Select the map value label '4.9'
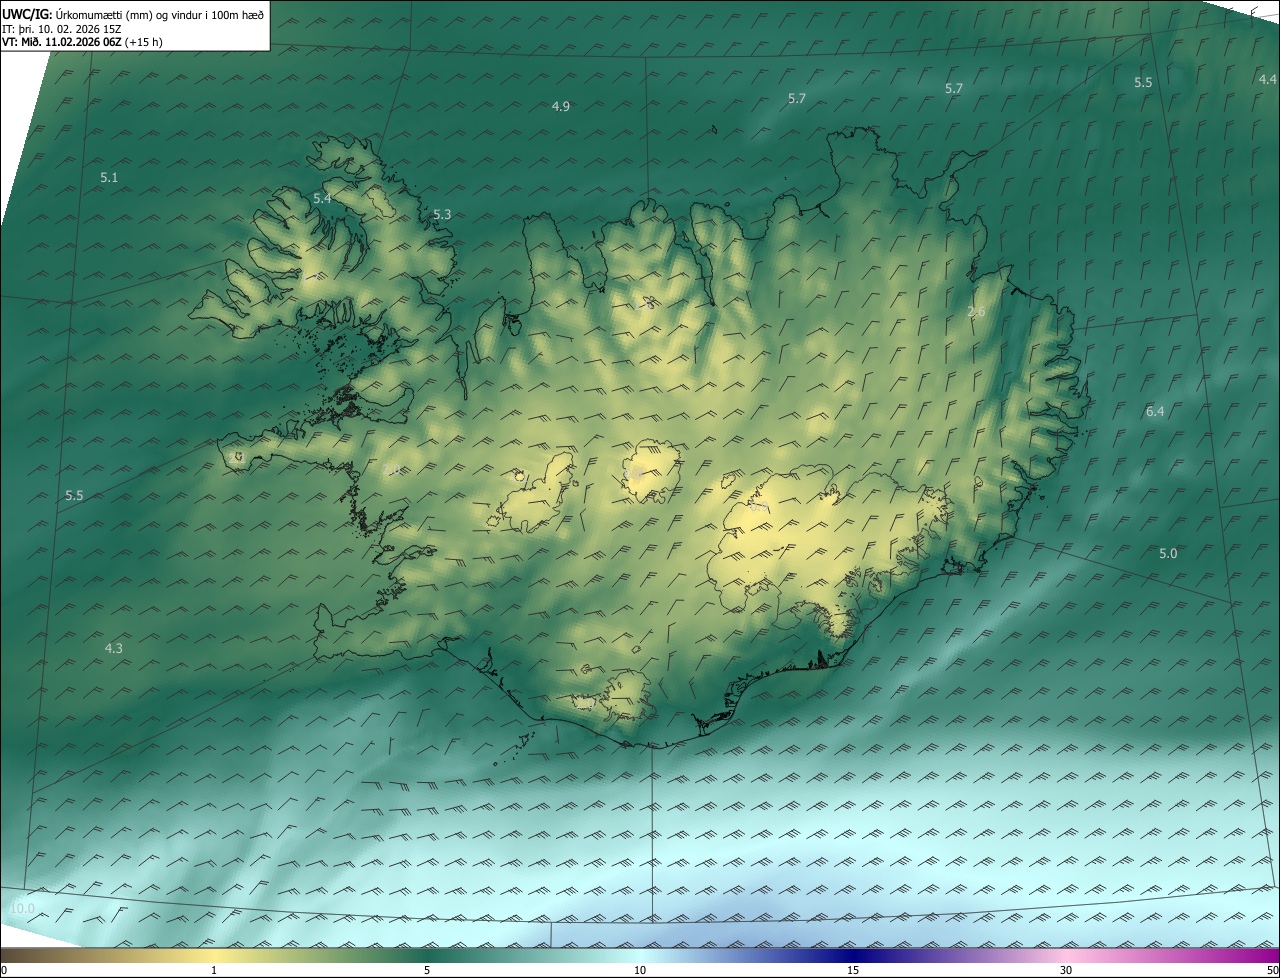This screenshot has width=1280, height=978. [561, 106]
